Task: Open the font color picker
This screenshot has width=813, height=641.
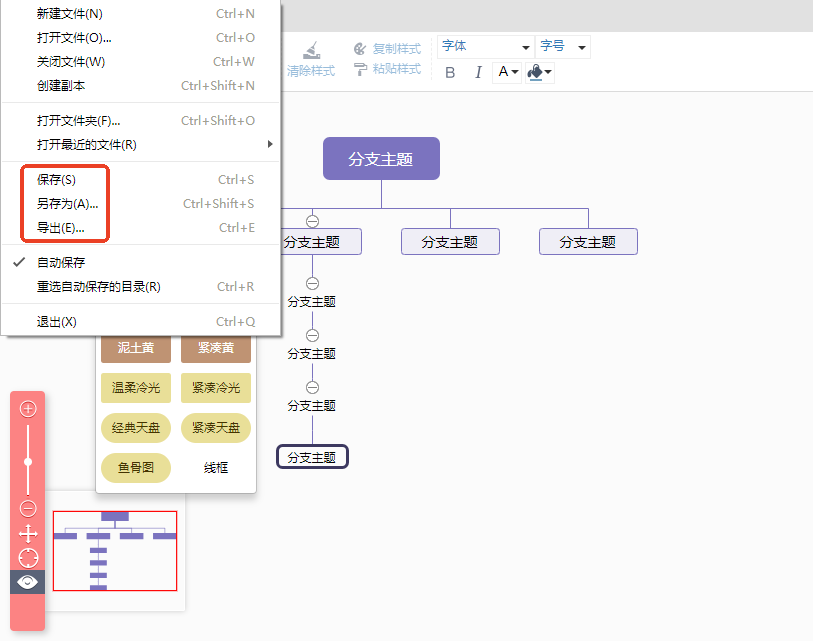Action: (x=507, y=72)
